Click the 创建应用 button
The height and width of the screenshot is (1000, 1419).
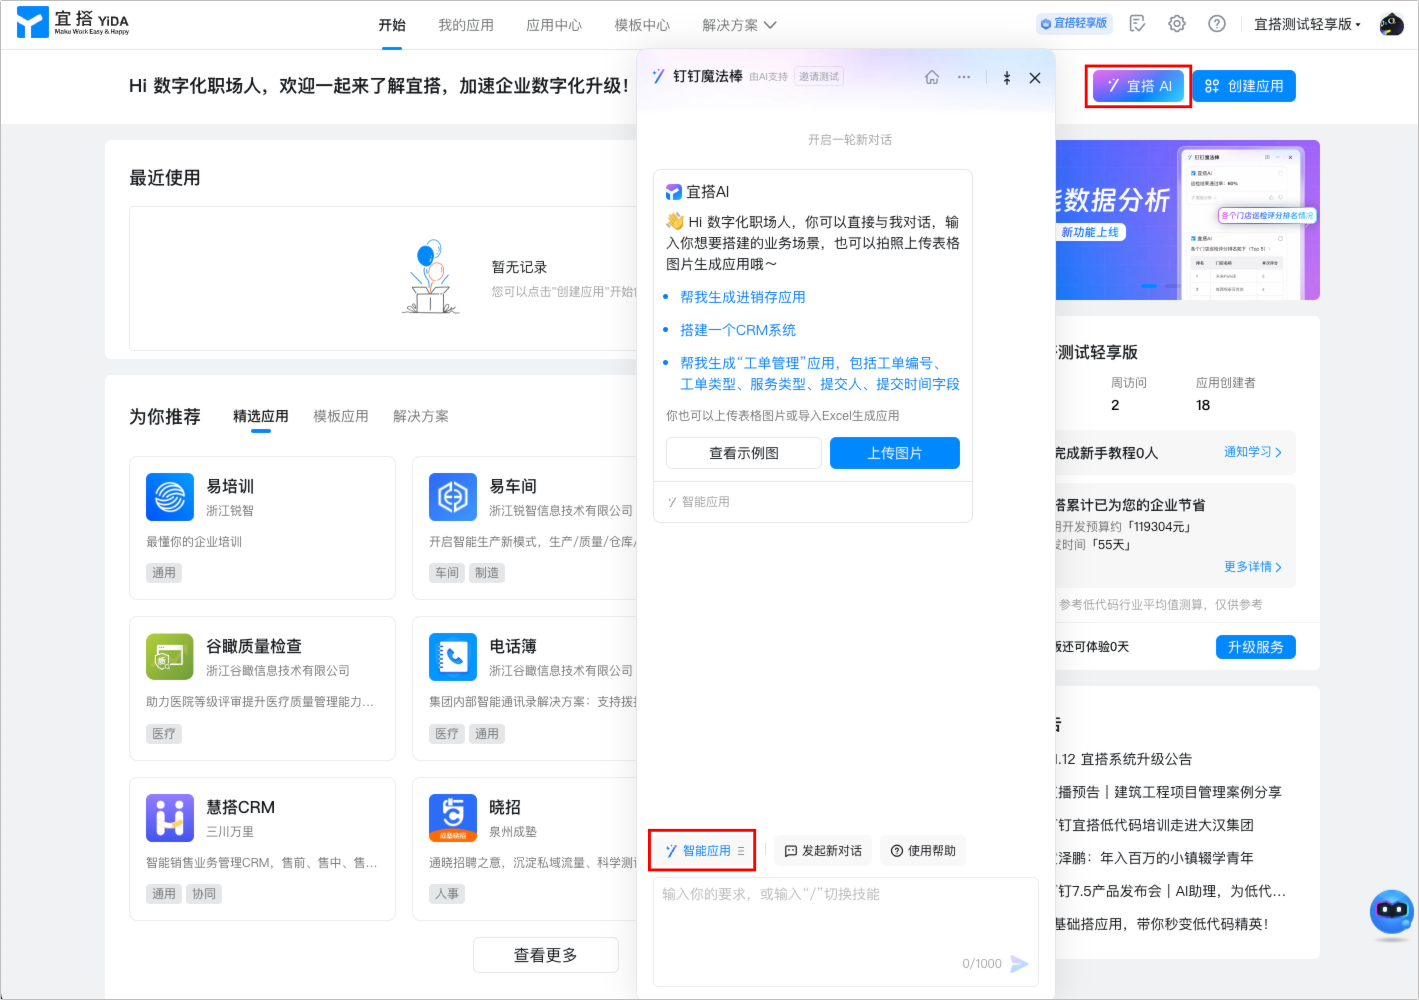(1244, 86)
